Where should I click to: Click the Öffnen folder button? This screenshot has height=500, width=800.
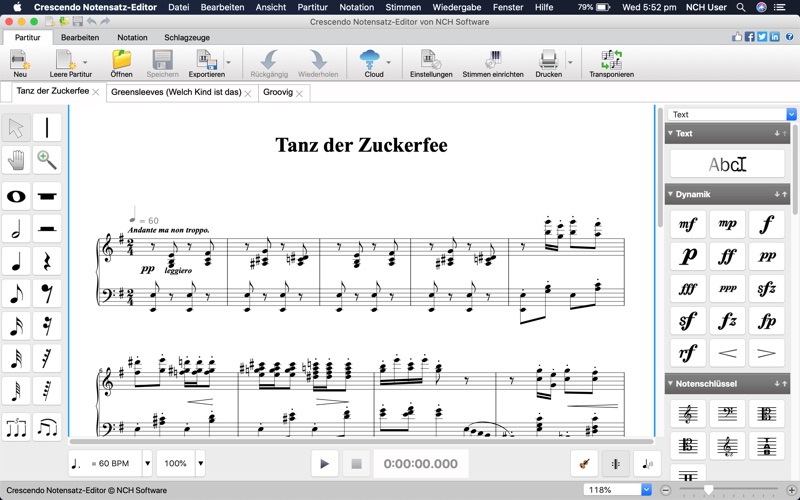(x=121, y=64)
